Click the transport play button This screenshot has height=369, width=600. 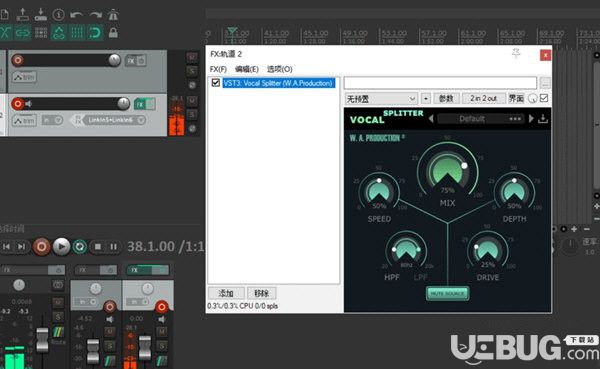click(x=61, y=247)
